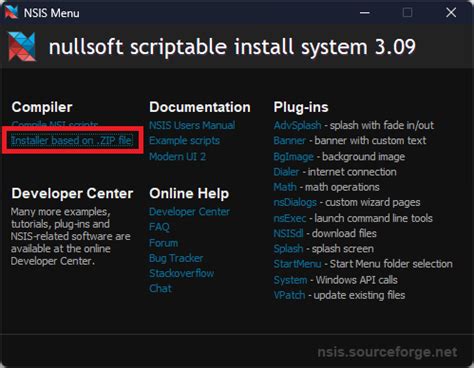The height and width of the screenshot is (368, 474).
Task: Click 'math operations' description text
Action: pos(342,187)
